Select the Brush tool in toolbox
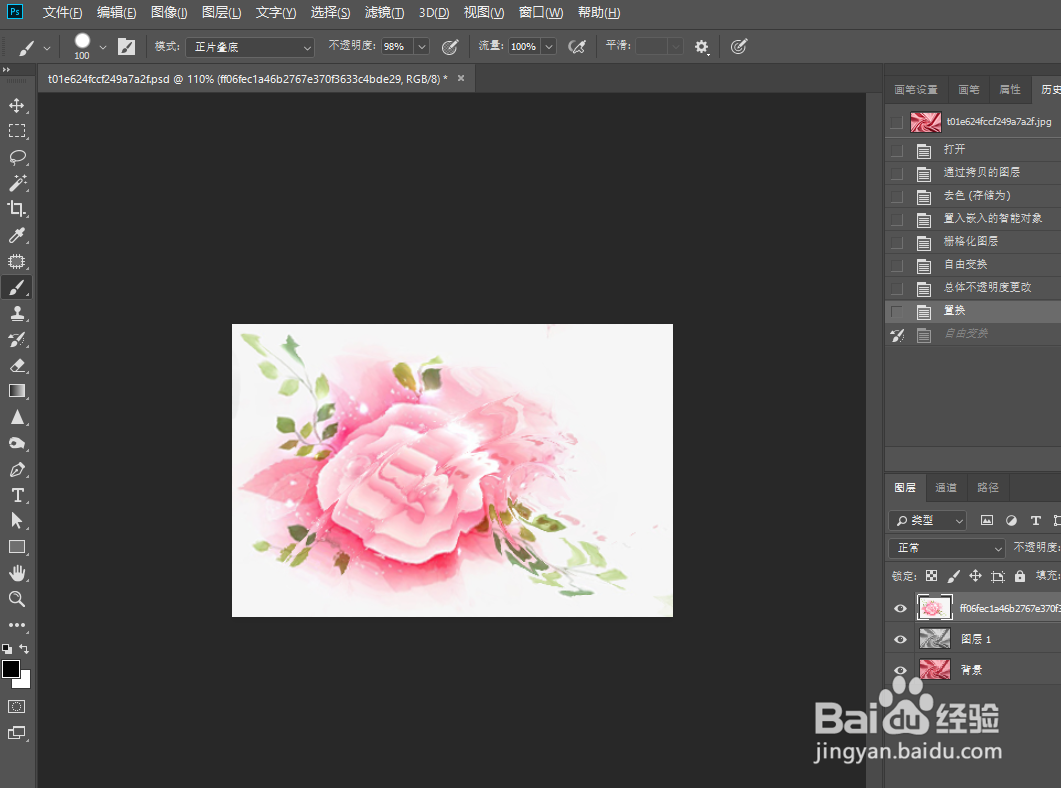 [17, 287]
